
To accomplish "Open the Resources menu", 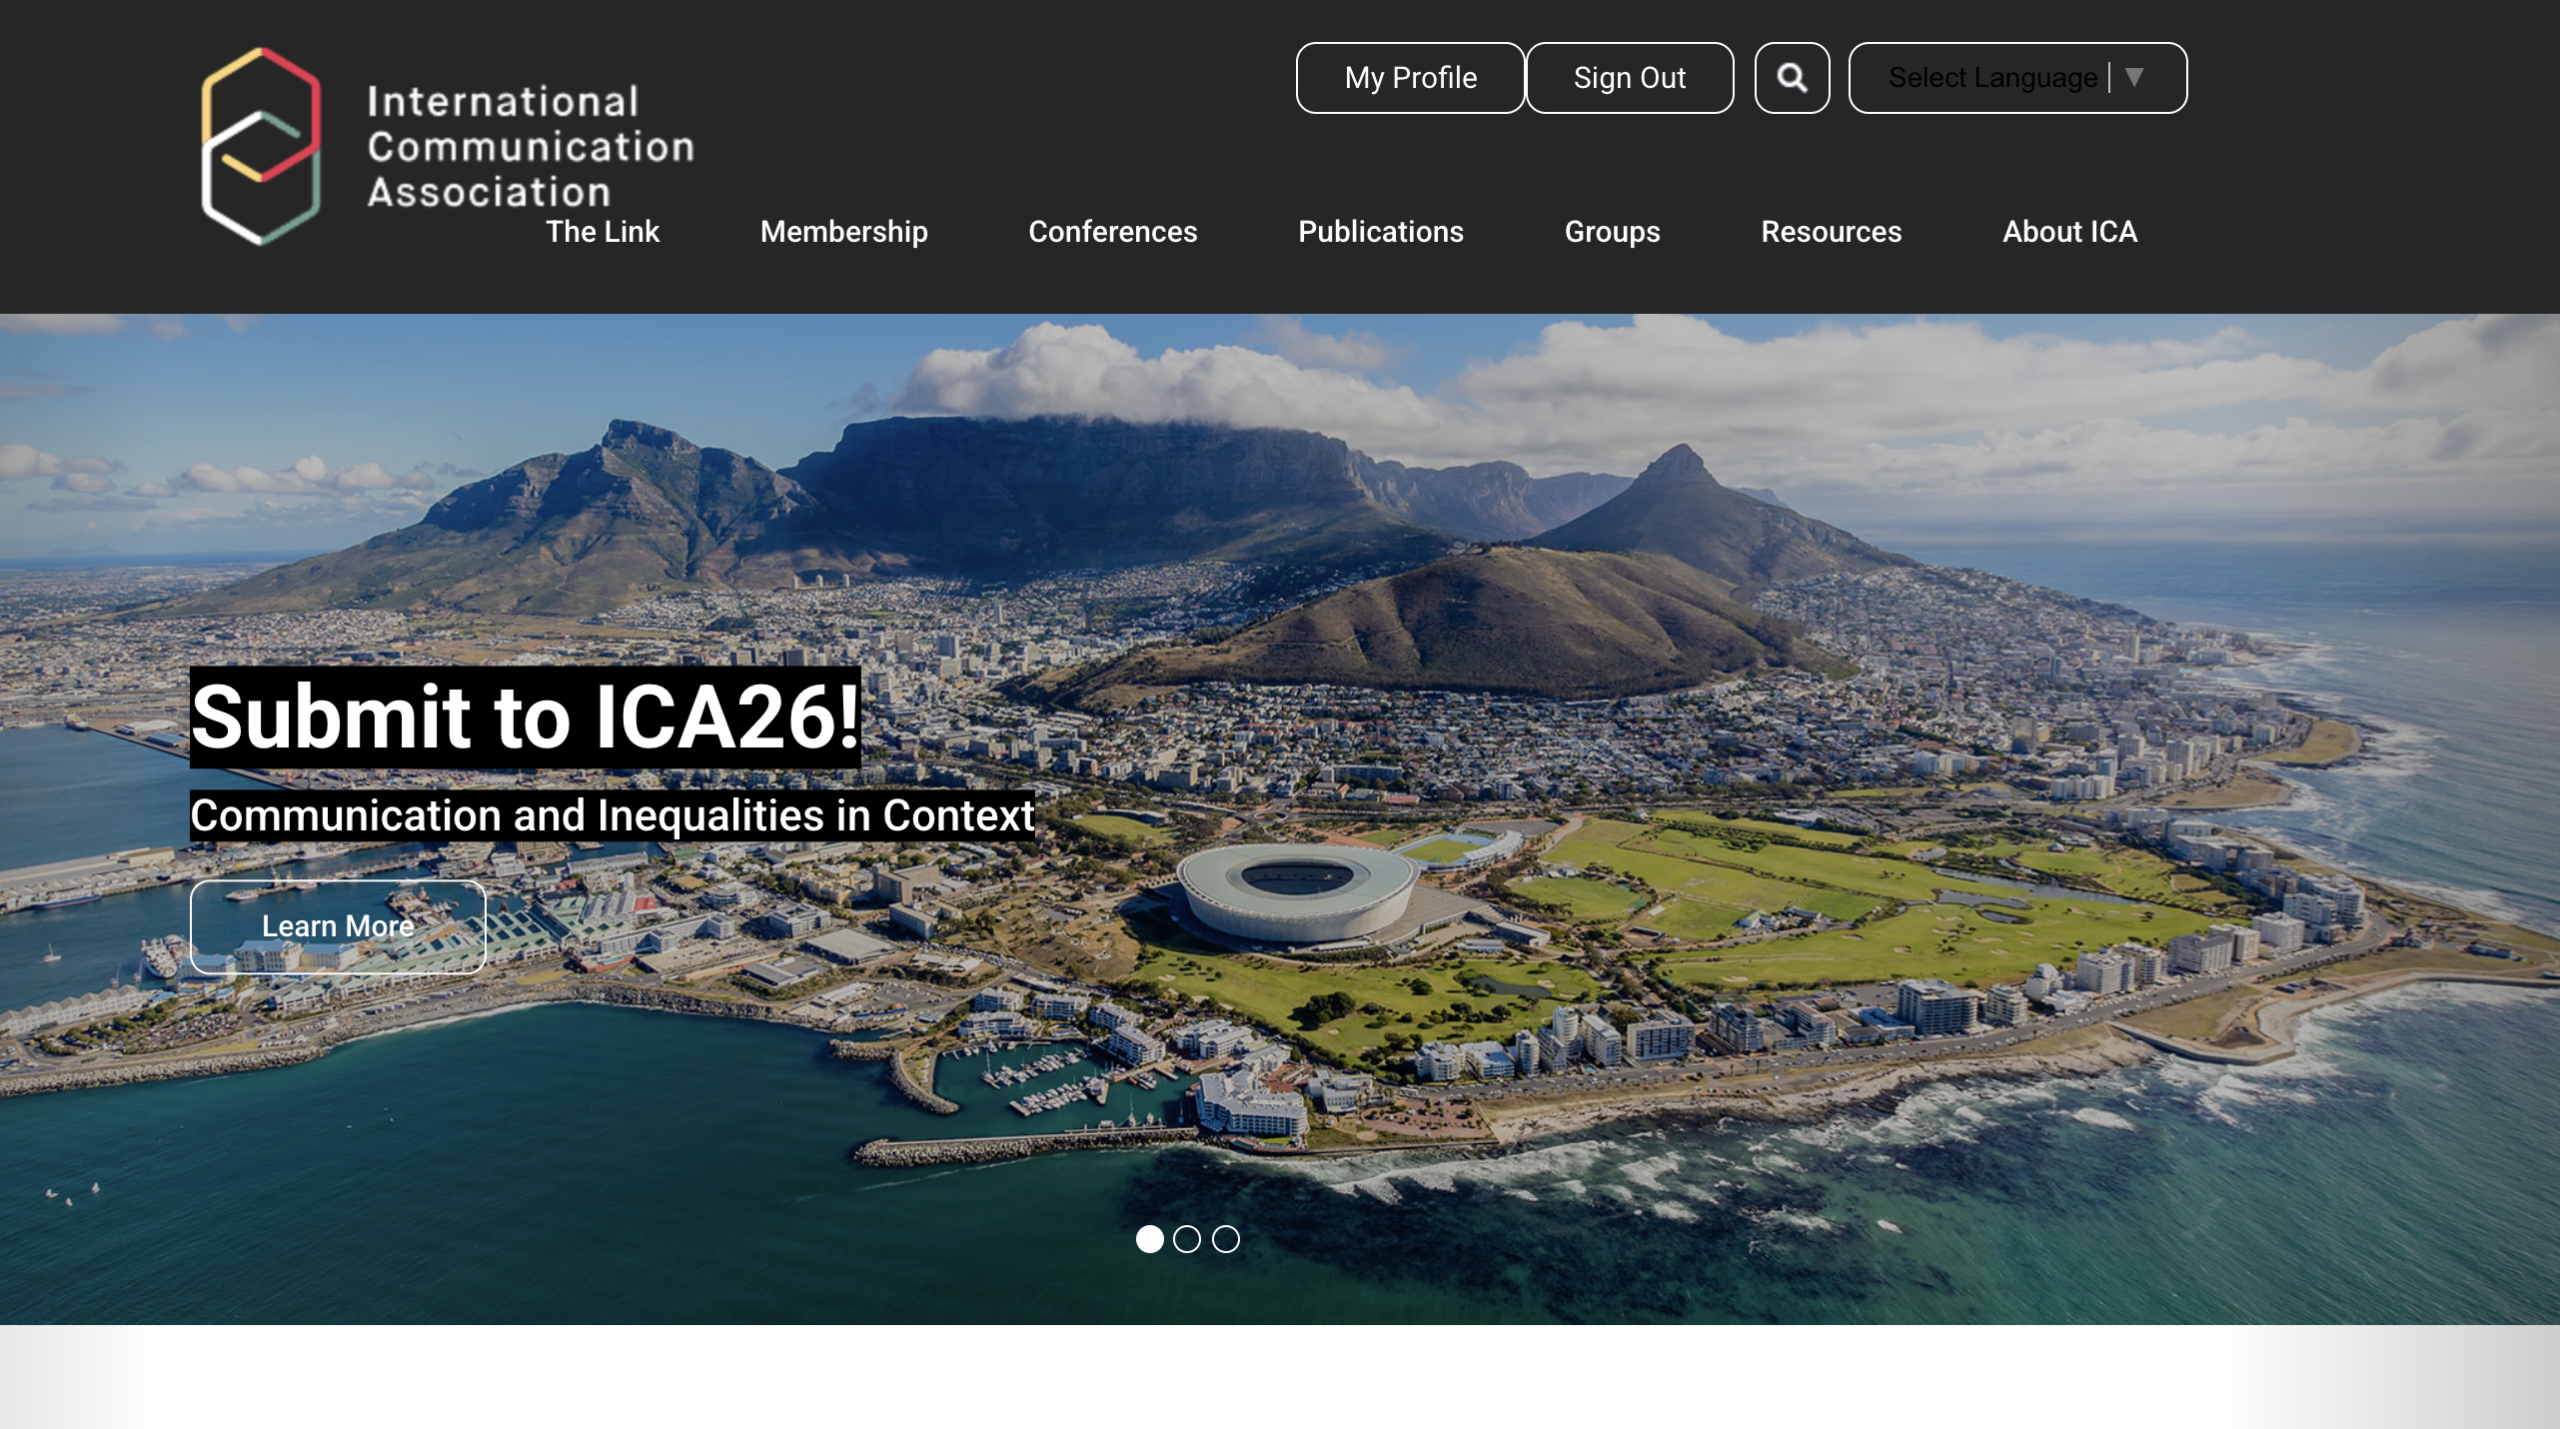I will coord(1830,231).
